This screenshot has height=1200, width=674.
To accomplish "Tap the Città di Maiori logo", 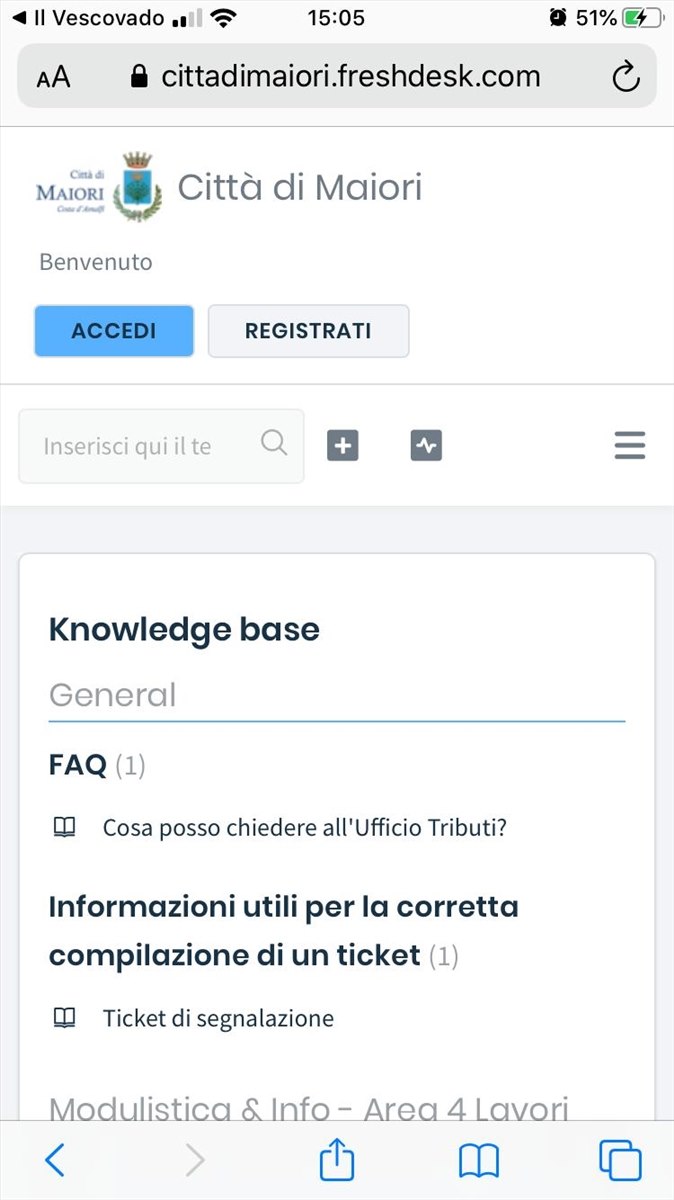I will [99, 187].
